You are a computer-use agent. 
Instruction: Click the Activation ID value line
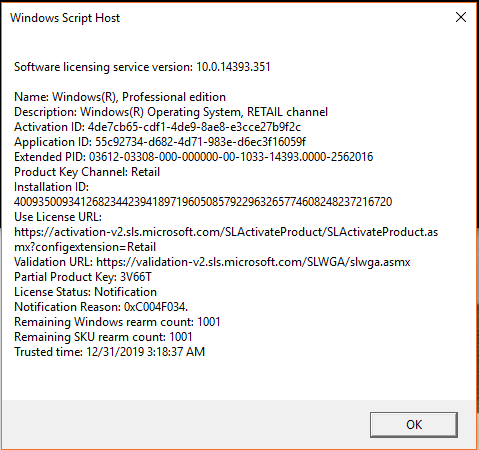pos(157,127)
